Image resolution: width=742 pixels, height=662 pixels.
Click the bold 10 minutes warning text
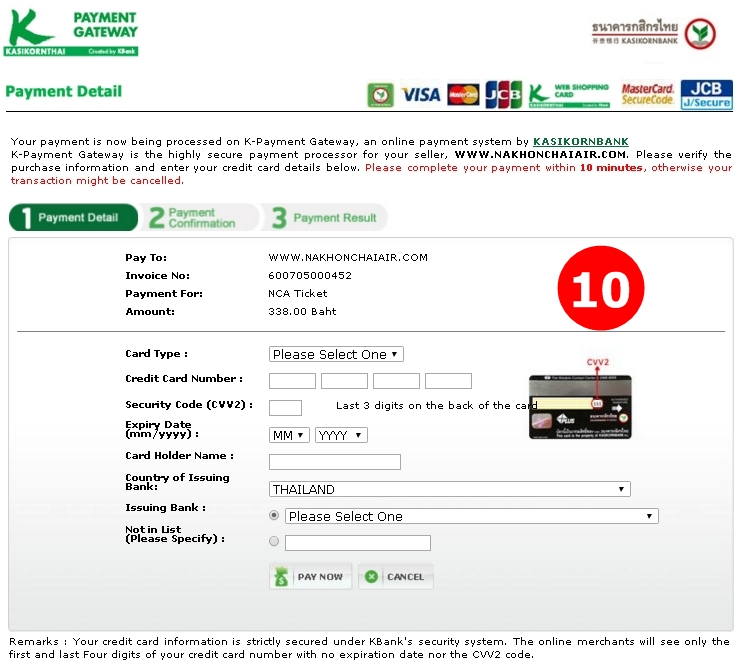(611, 168)
